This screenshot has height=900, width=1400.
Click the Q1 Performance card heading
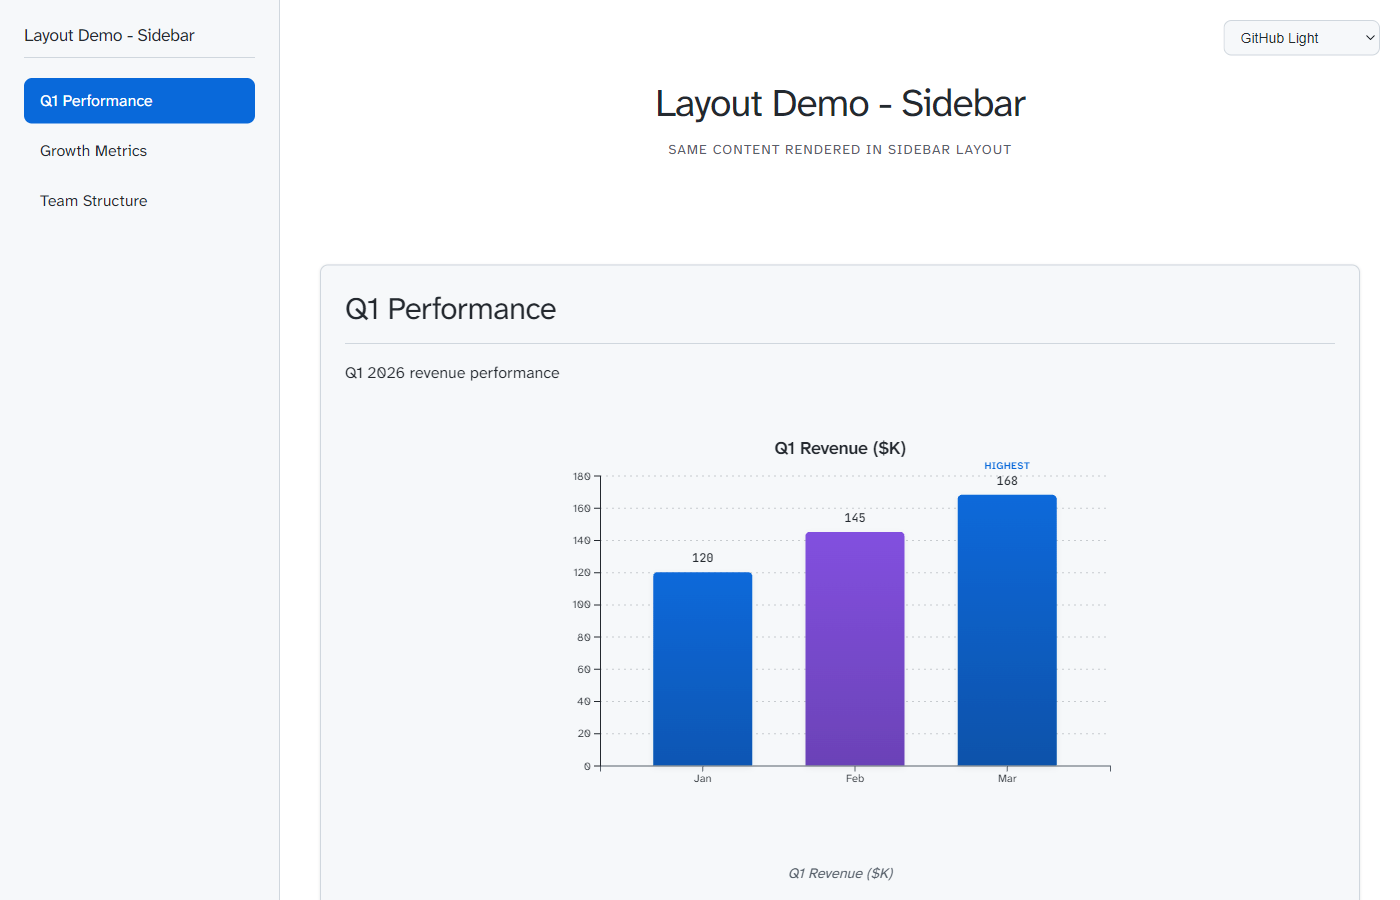point(450,309)
